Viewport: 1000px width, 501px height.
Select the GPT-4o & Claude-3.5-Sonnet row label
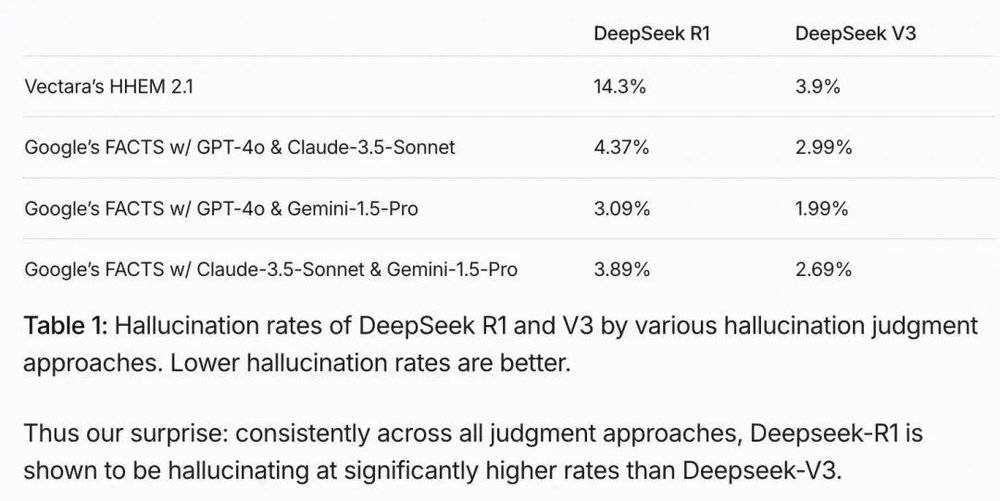pos(240,147)
